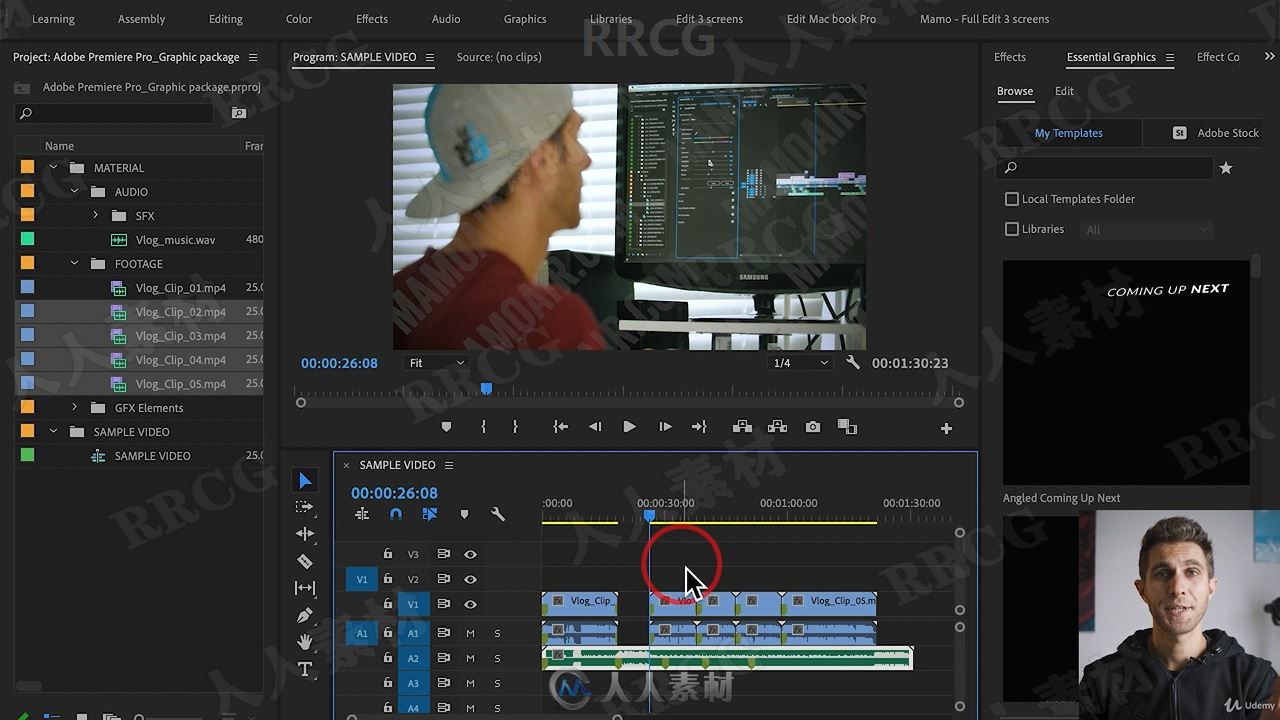Collapse the FOOTAGE bin
The width and height of the screenshot is (1280, 720).
click(x=74, y=264)
